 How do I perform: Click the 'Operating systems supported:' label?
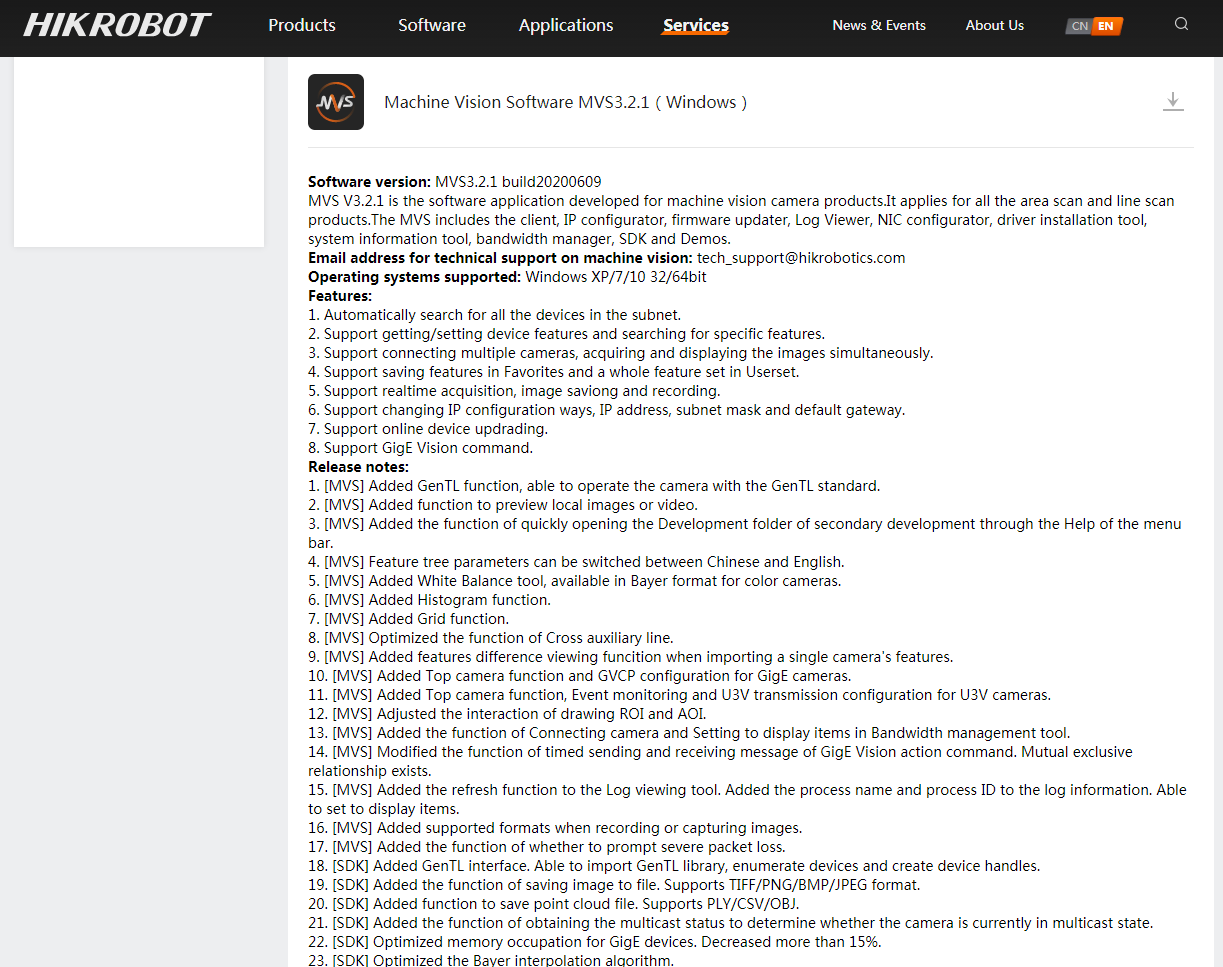(x=414, y=277)
